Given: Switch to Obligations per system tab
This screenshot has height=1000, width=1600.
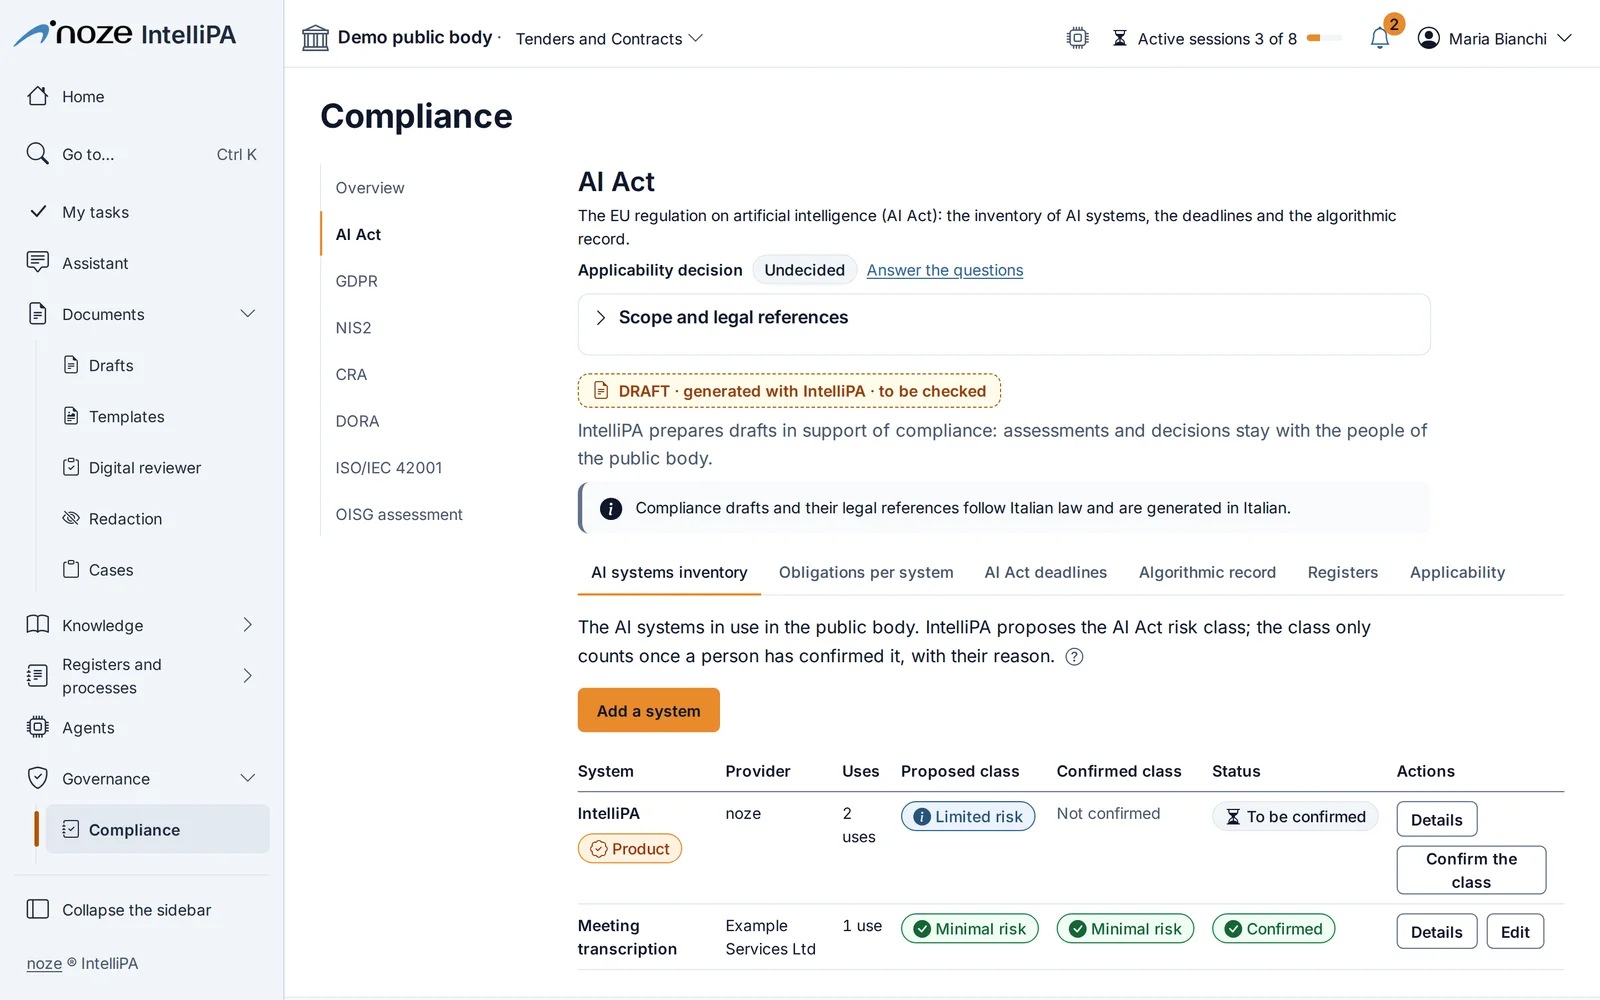Looking at the screenshot, I should [866, 572].
